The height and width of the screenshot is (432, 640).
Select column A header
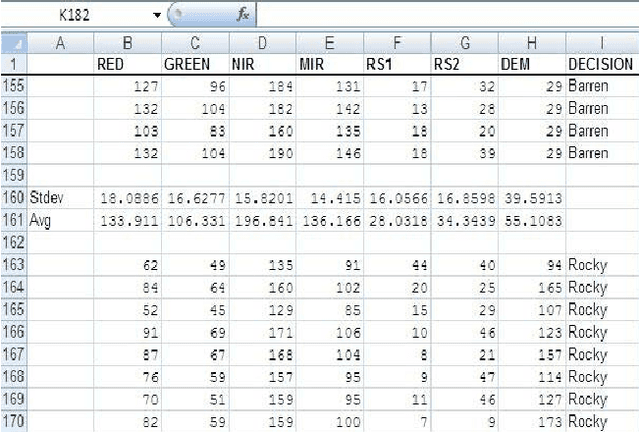59,42
